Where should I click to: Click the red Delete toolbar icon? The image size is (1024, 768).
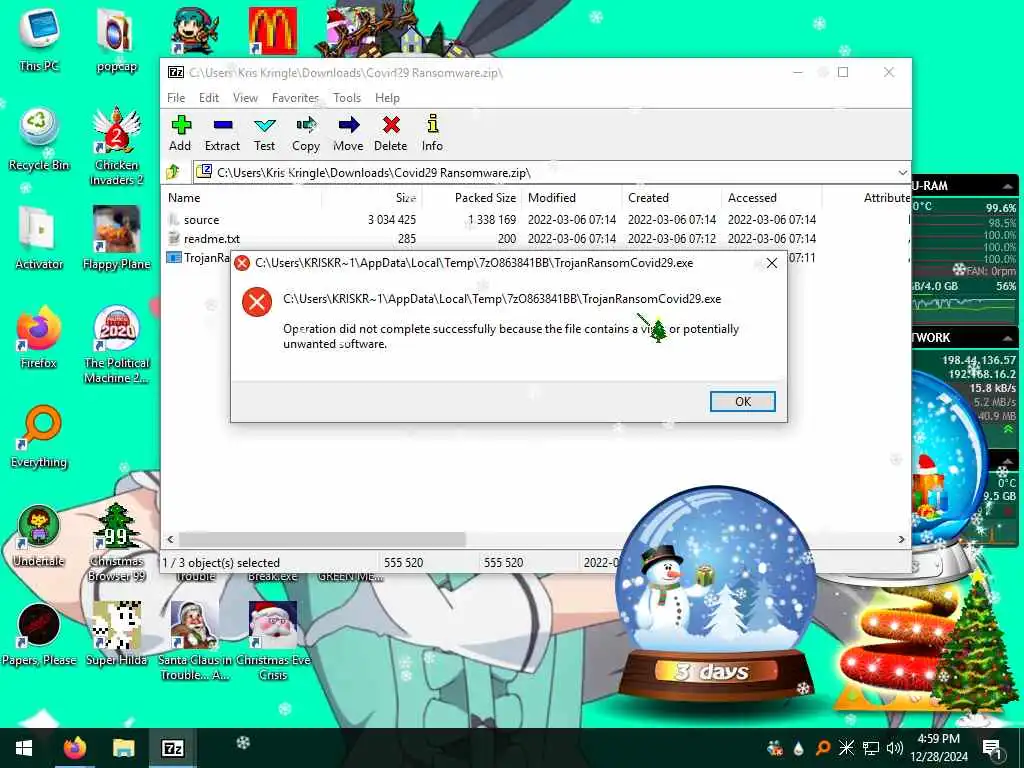[x=391, y=134]
